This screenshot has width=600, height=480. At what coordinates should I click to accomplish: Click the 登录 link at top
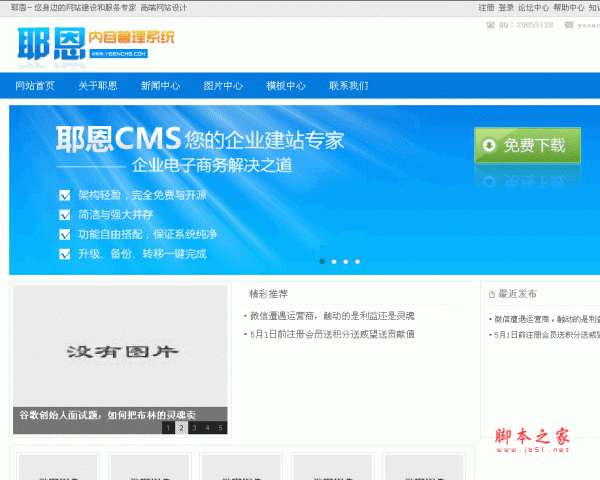pyautogui.click(x=506, y=8)
